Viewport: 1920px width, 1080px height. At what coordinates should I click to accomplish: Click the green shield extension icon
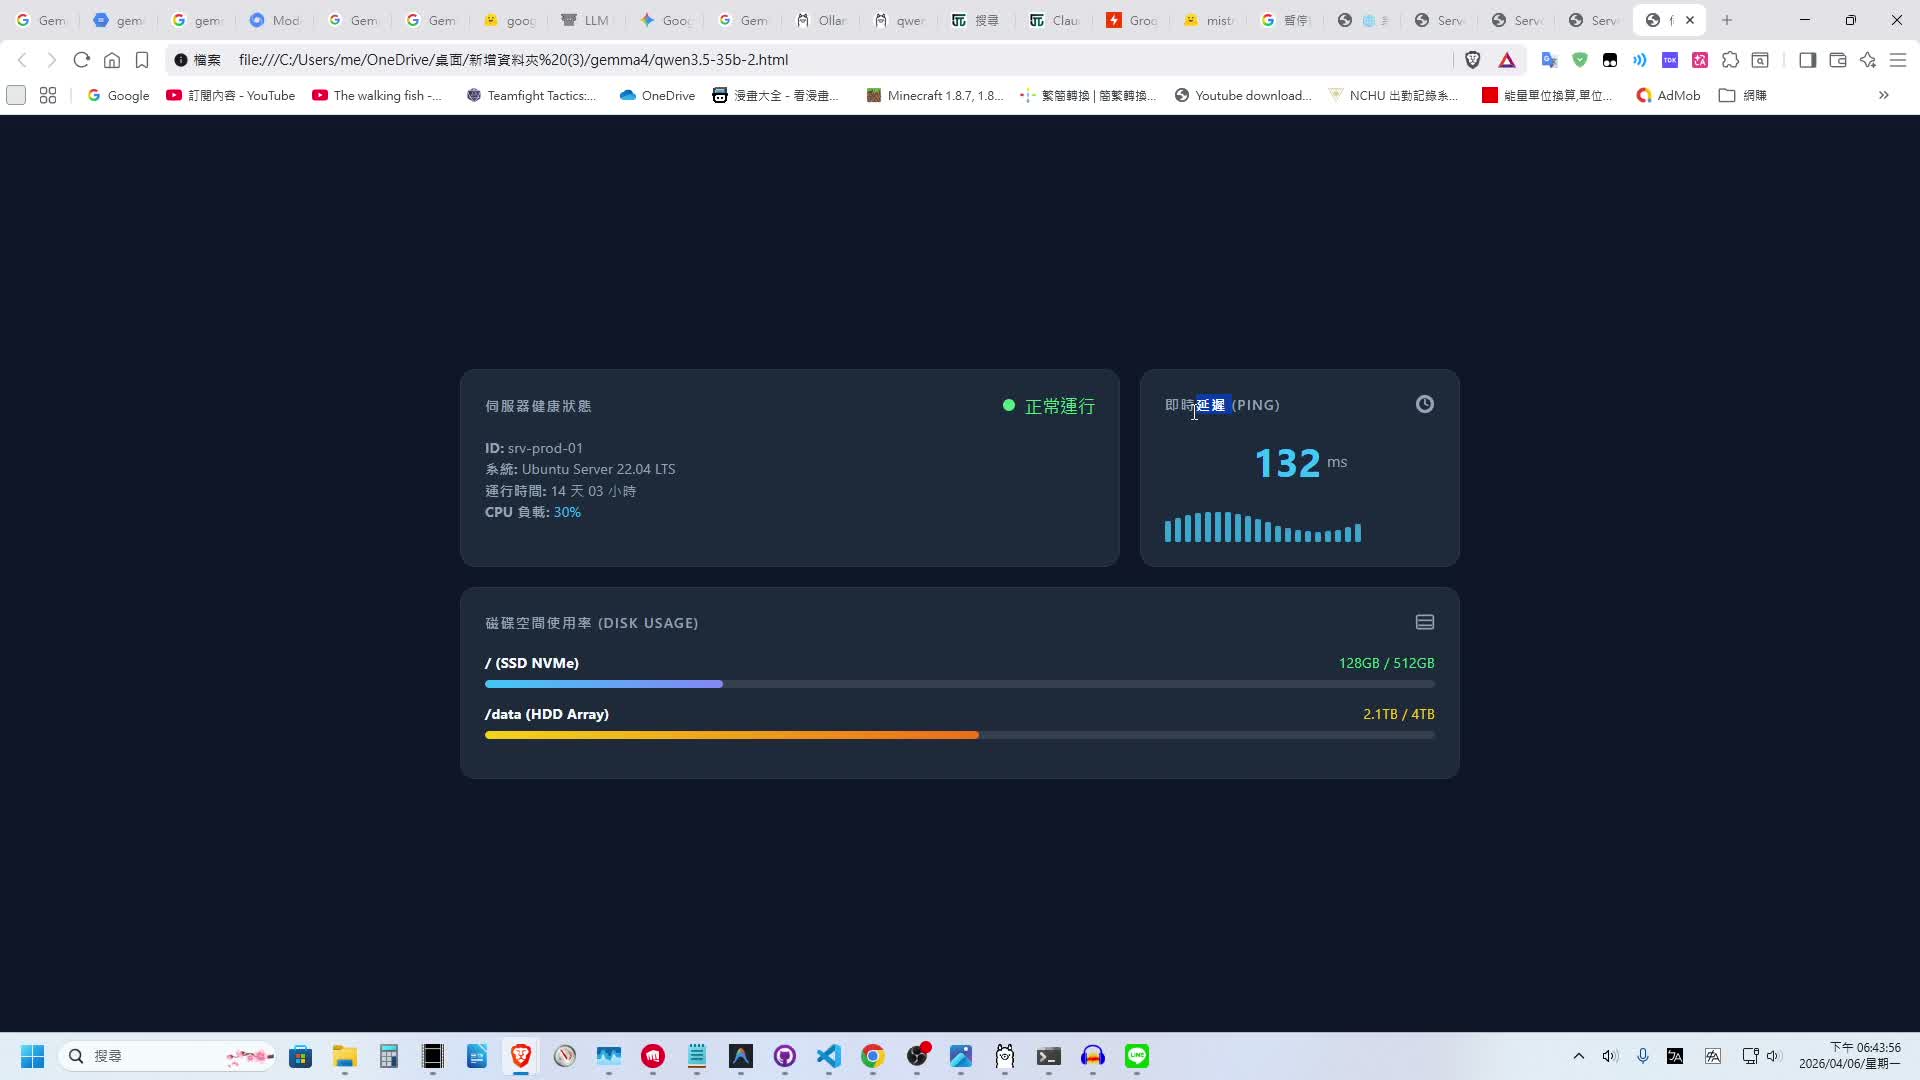point(1580,60)
